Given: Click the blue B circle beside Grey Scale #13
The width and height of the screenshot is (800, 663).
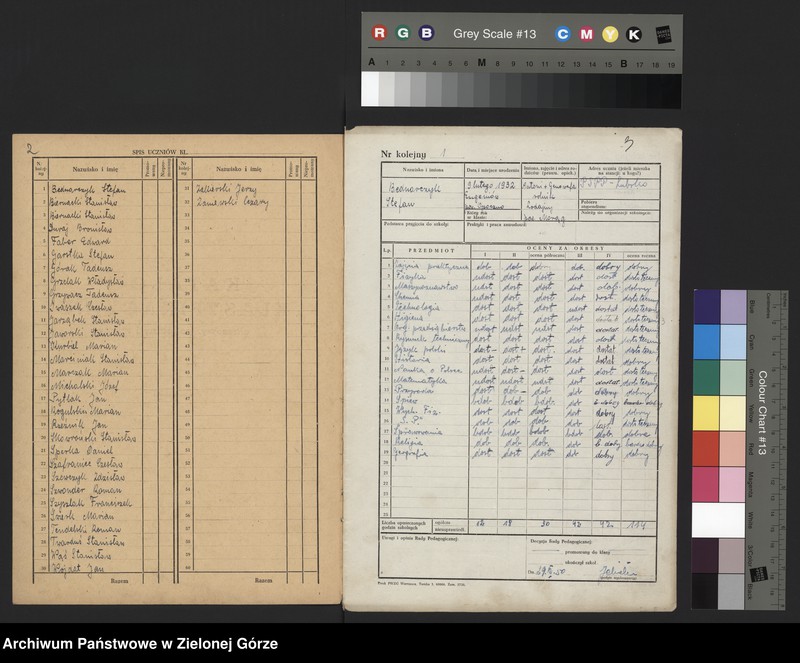Looking at the screenshot, I should (426, 33).
